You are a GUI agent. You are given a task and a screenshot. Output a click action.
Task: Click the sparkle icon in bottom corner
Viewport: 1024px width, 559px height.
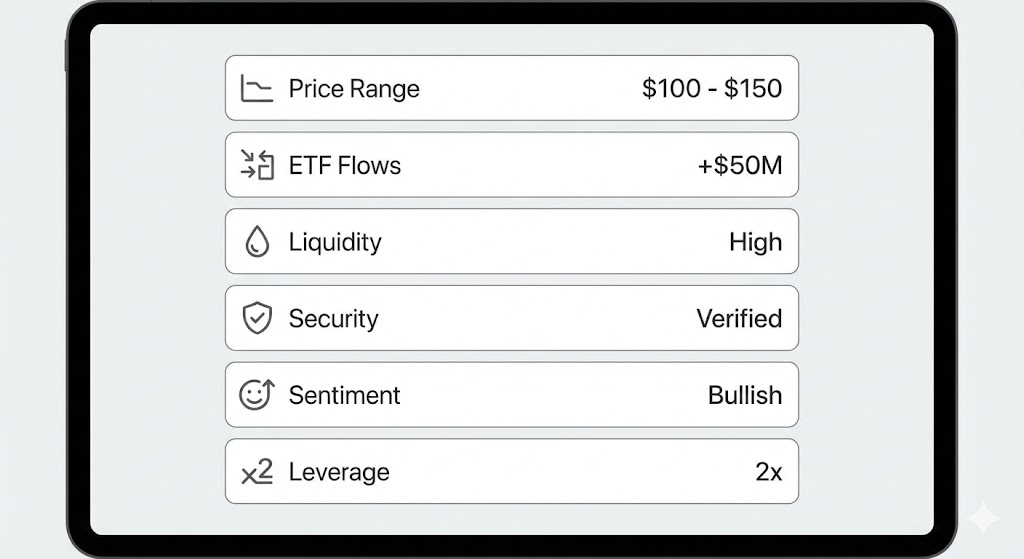[x=983, y=518]
